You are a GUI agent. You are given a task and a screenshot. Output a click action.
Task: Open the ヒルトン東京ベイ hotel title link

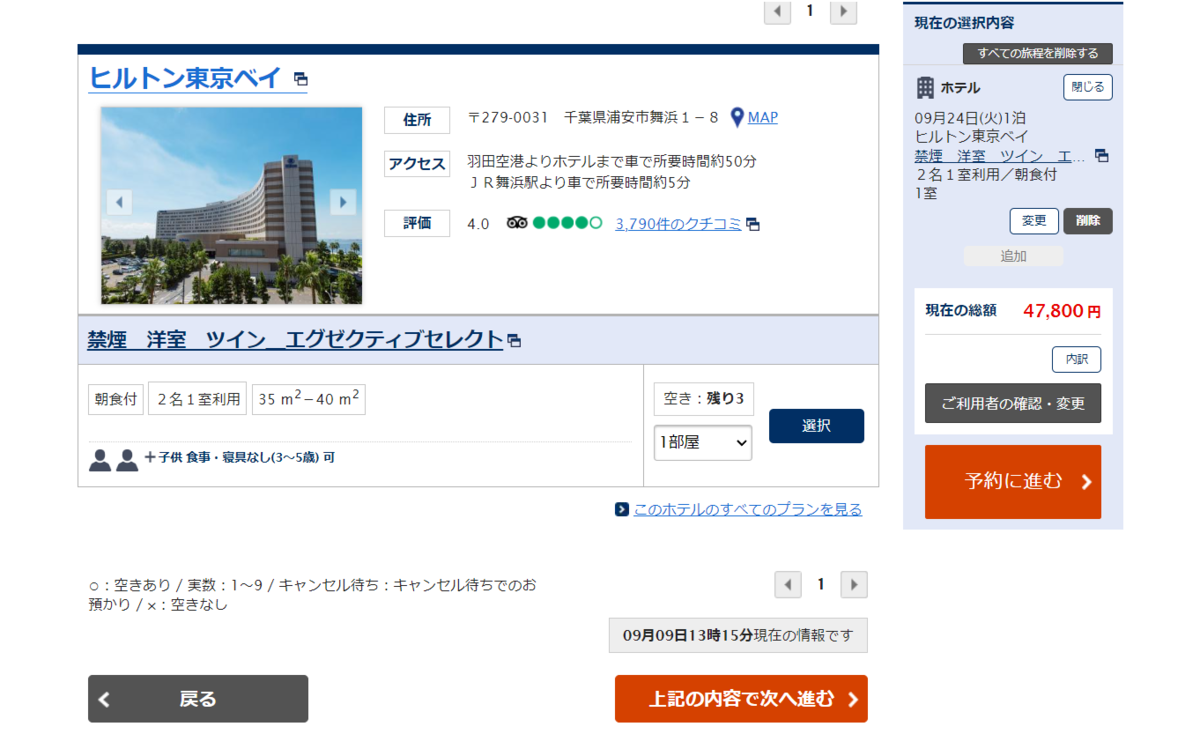point(186,78)
